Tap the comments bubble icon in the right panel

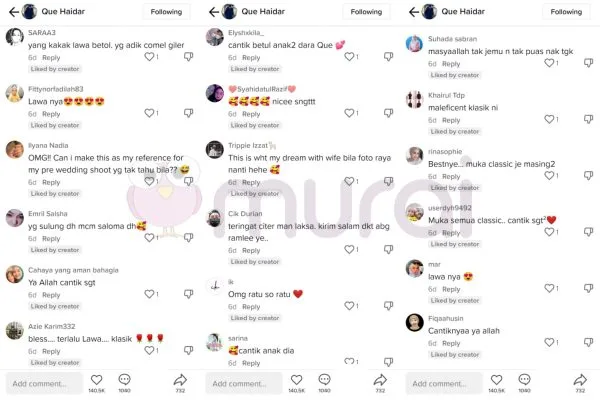point(524,380)
